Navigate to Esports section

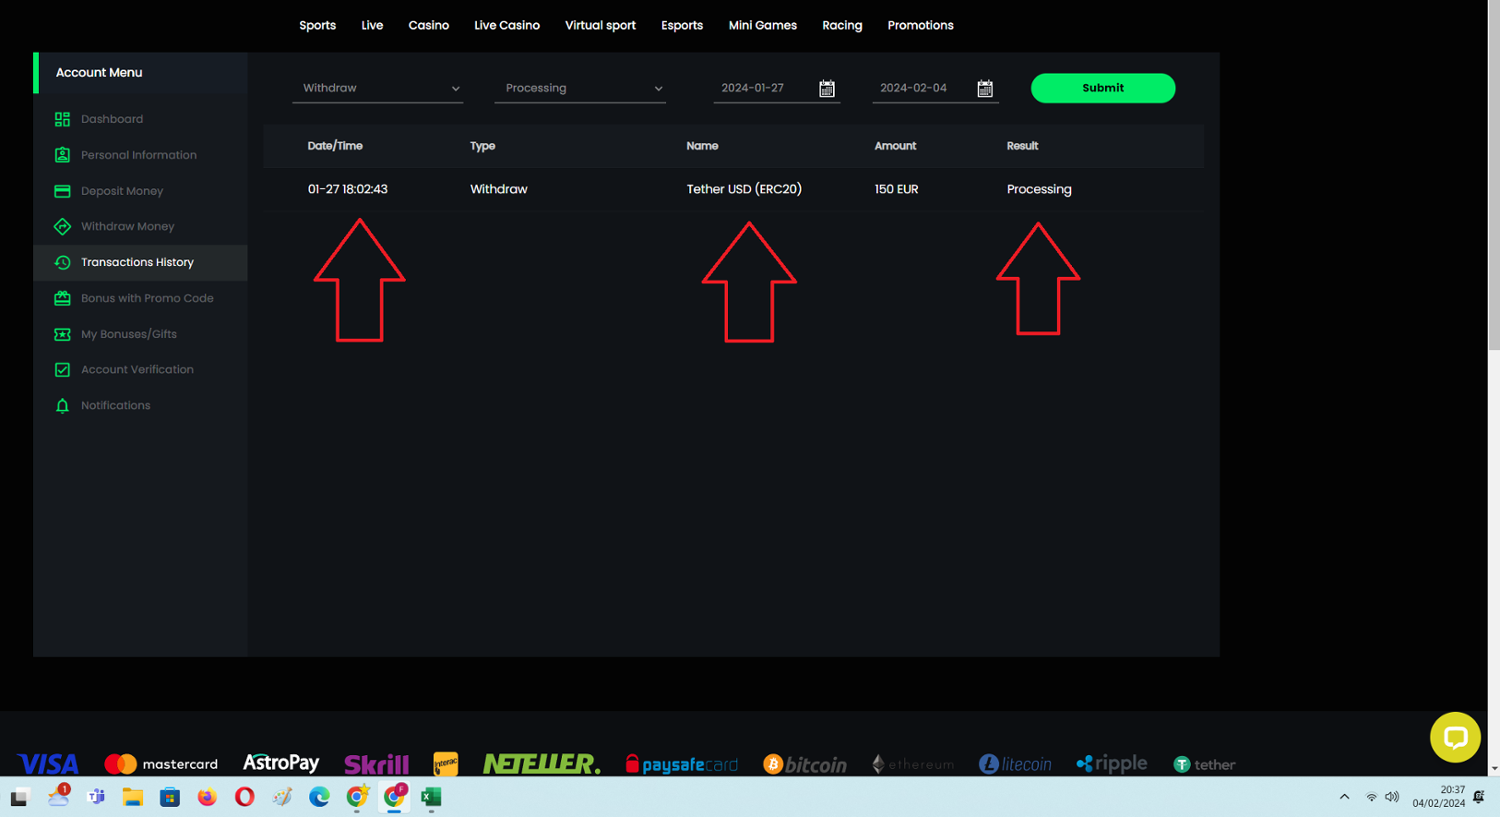pyautogui.click(x=681, y=25)
